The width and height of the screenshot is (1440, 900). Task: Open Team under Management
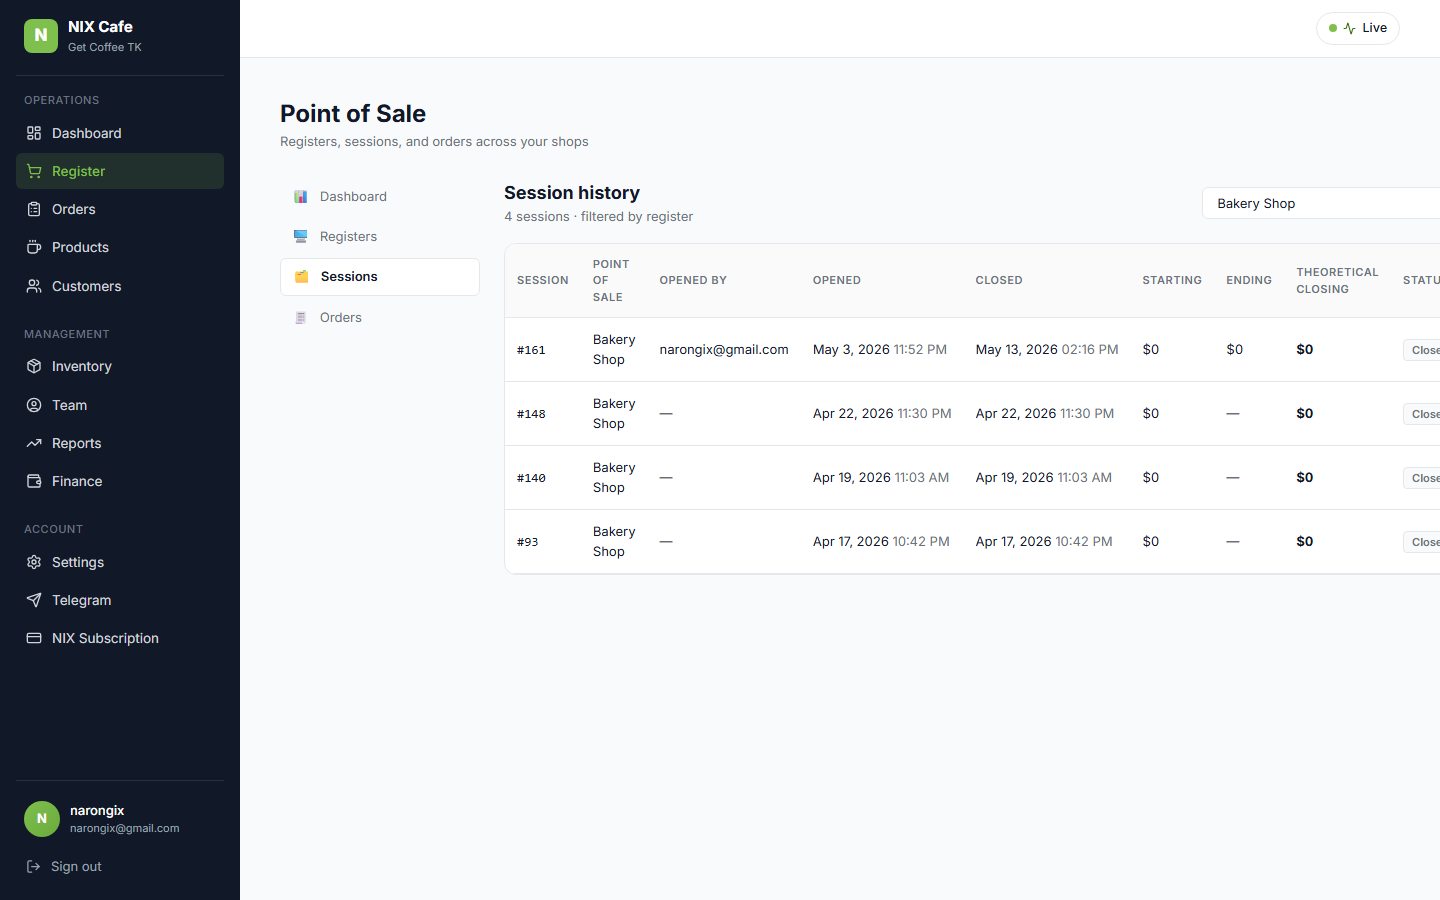tap(120, 405)
